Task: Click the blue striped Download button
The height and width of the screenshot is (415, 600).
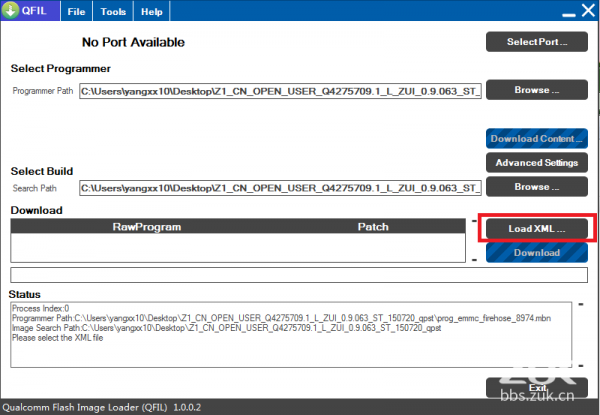Action: 537,253
